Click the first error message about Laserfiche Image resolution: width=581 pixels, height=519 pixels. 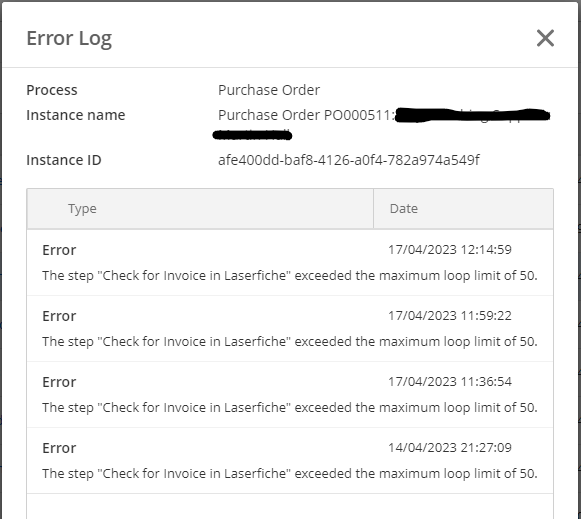(x=290, y=276)
